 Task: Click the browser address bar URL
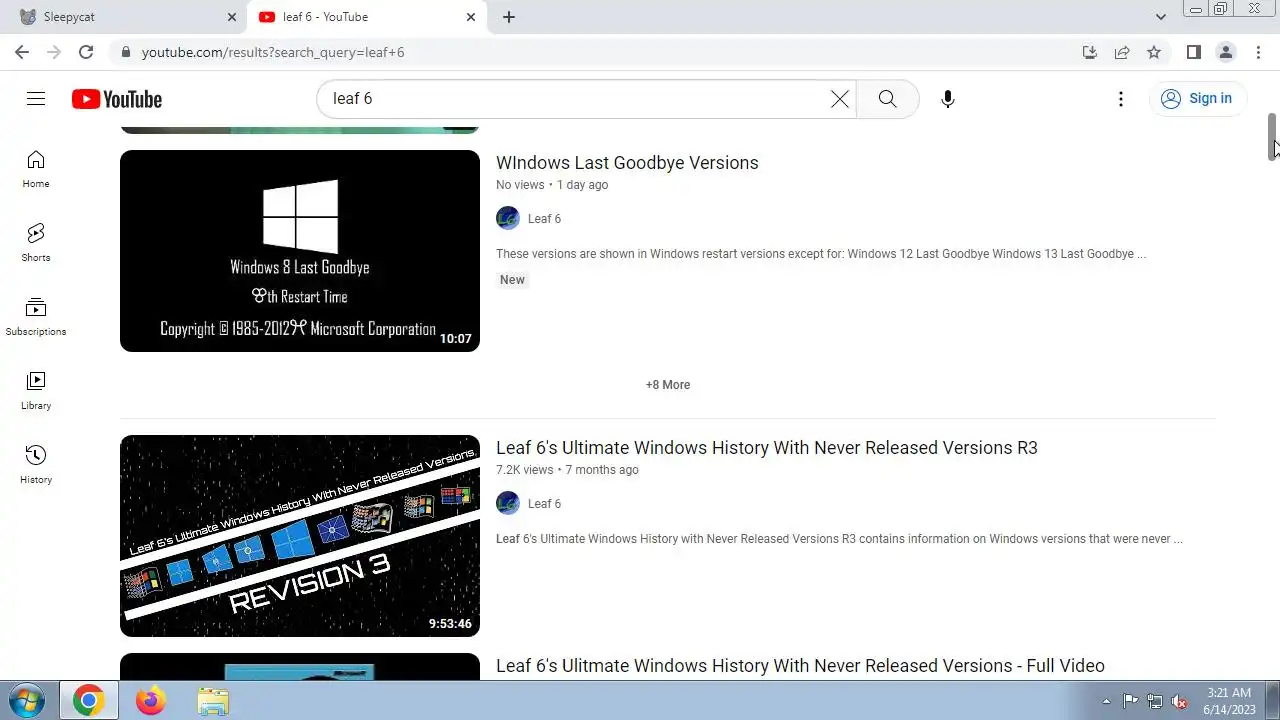(273, 52)
